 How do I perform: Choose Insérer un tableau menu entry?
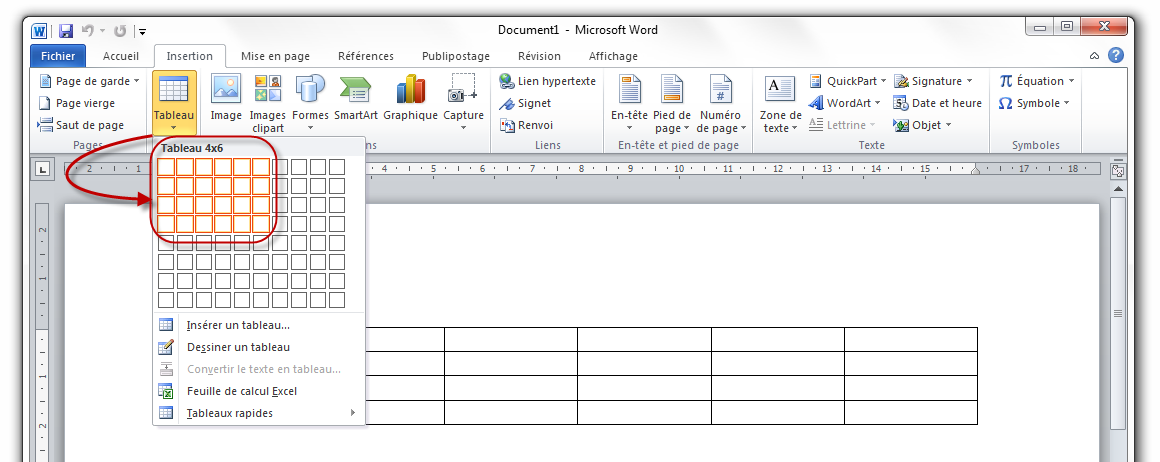(238, 325)
